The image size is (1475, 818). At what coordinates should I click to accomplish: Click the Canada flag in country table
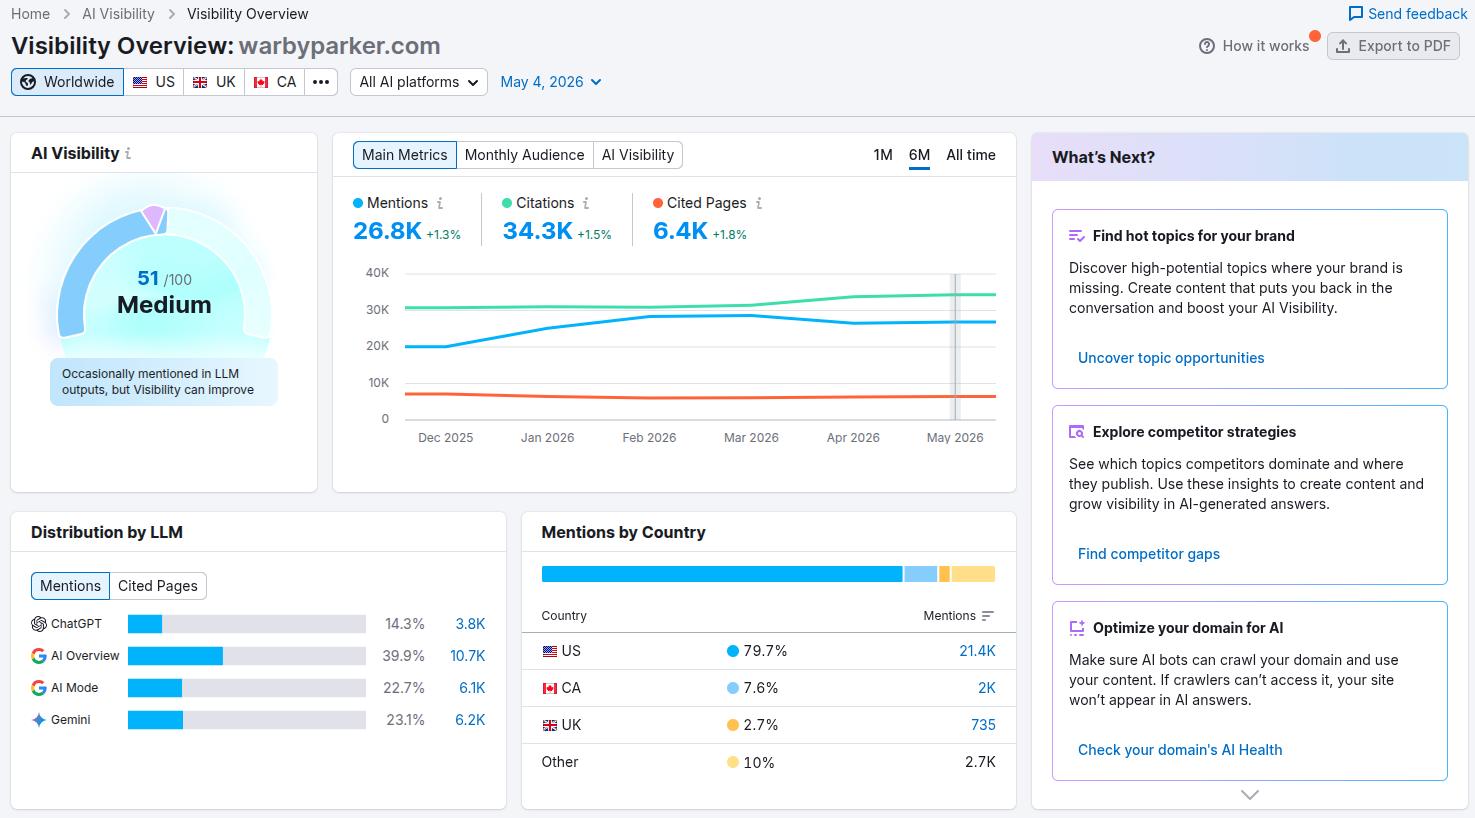549,688
